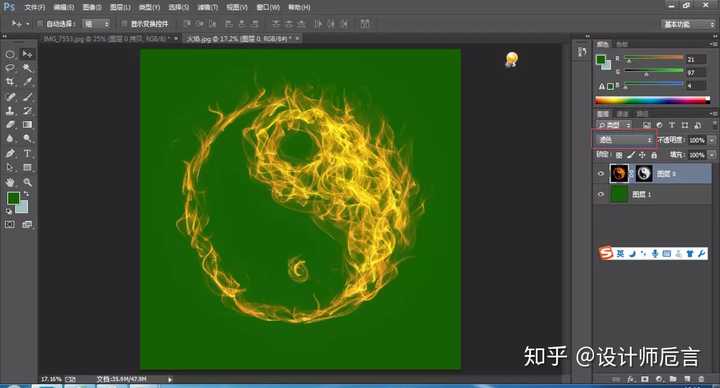The width and height of the screenshot is (720, 388).
Task: Click layer style fx button at panel bottom
Action: pos(631,379)
